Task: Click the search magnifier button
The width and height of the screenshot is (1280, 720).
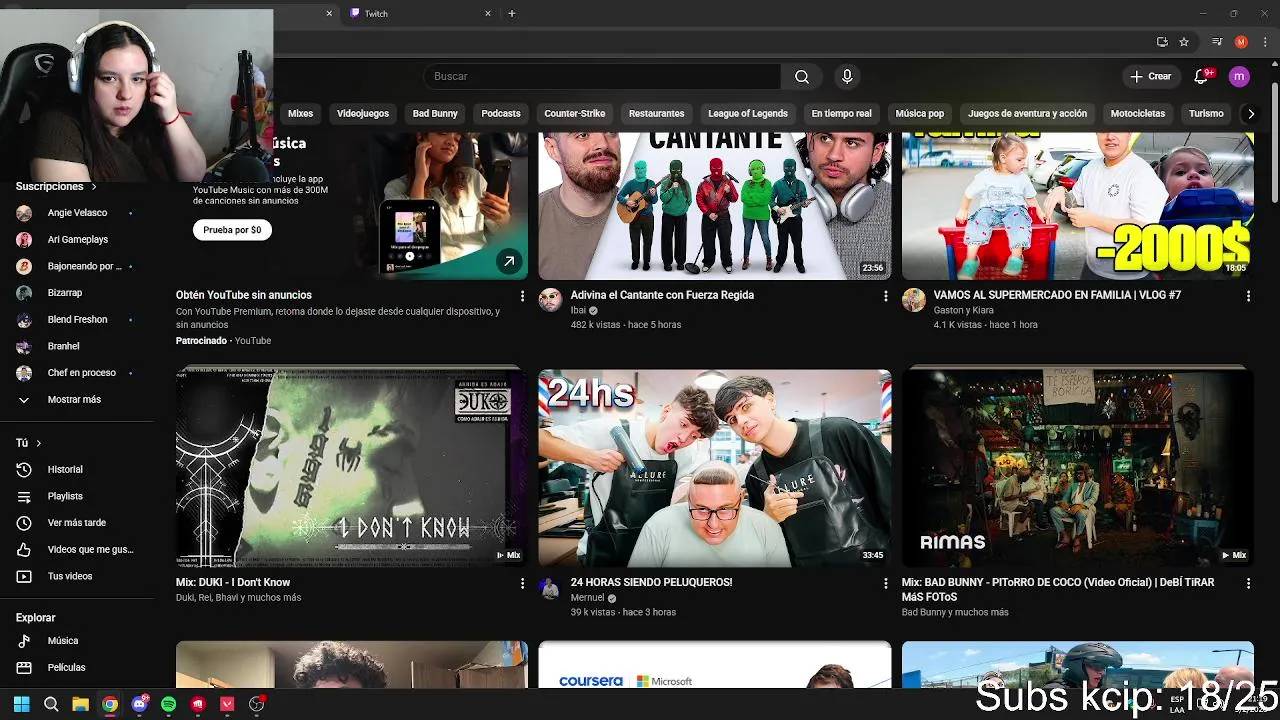Action: 802,77
